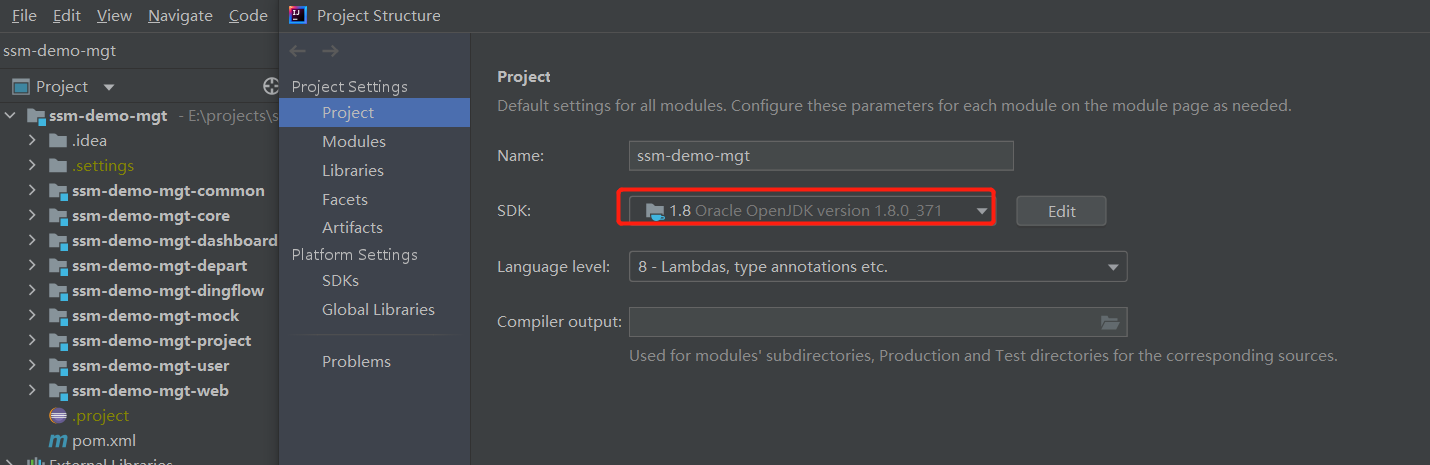
Task: Open the Navigate menu
Action: tap(180, 16)
